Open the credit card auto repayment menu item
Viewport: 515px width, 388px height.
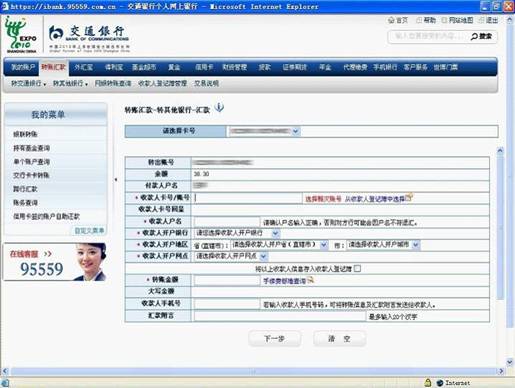(x=47, y=216)
